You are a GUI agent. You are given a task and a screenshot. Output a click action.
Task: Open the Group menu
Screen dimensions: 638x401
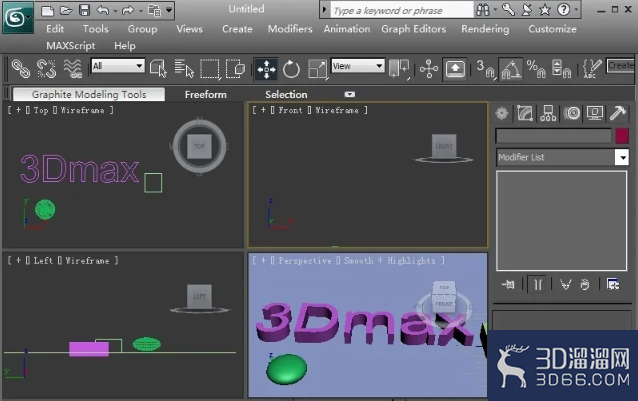tap(142, 29)
